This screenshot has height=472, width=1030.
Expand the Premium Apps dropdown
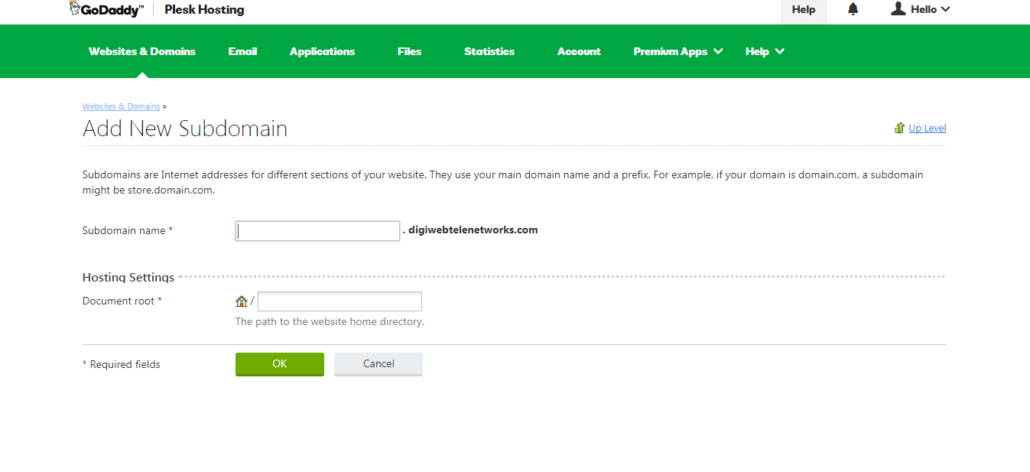pyautogui.click(x=678, y=51)
